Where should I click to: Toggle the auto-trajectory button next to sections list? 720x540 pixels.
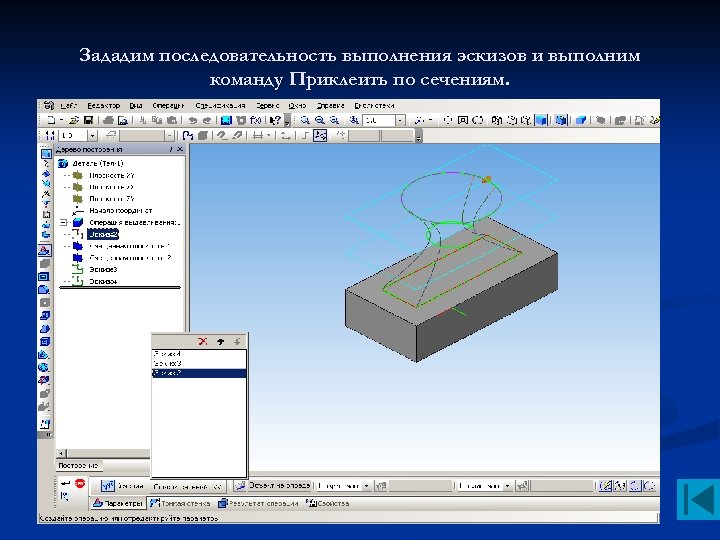coord(239,486)
